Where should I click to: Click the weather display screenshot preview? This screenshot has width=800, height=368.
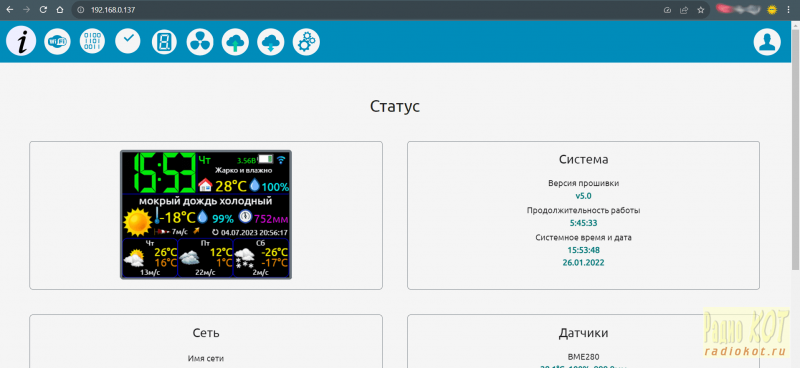(206, 214)
